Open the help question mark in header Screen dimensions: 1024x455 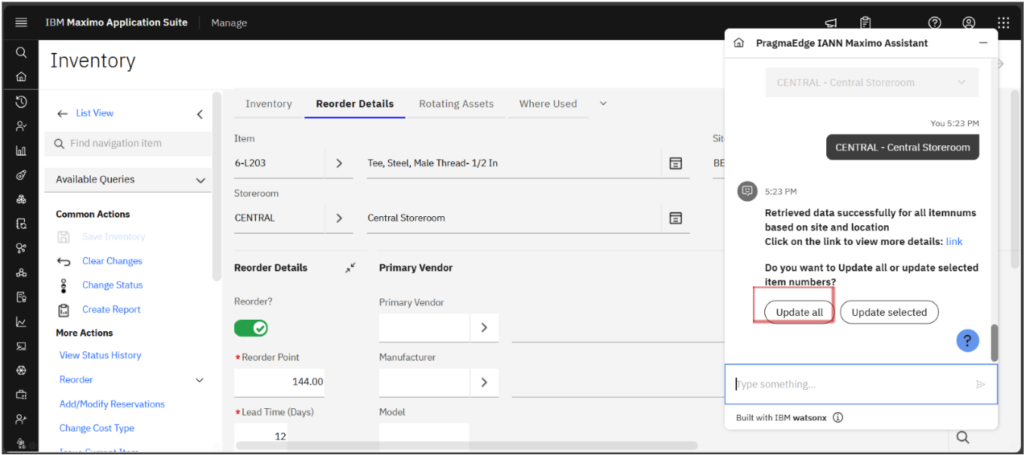pyautogui.click(x=935, y=23)
